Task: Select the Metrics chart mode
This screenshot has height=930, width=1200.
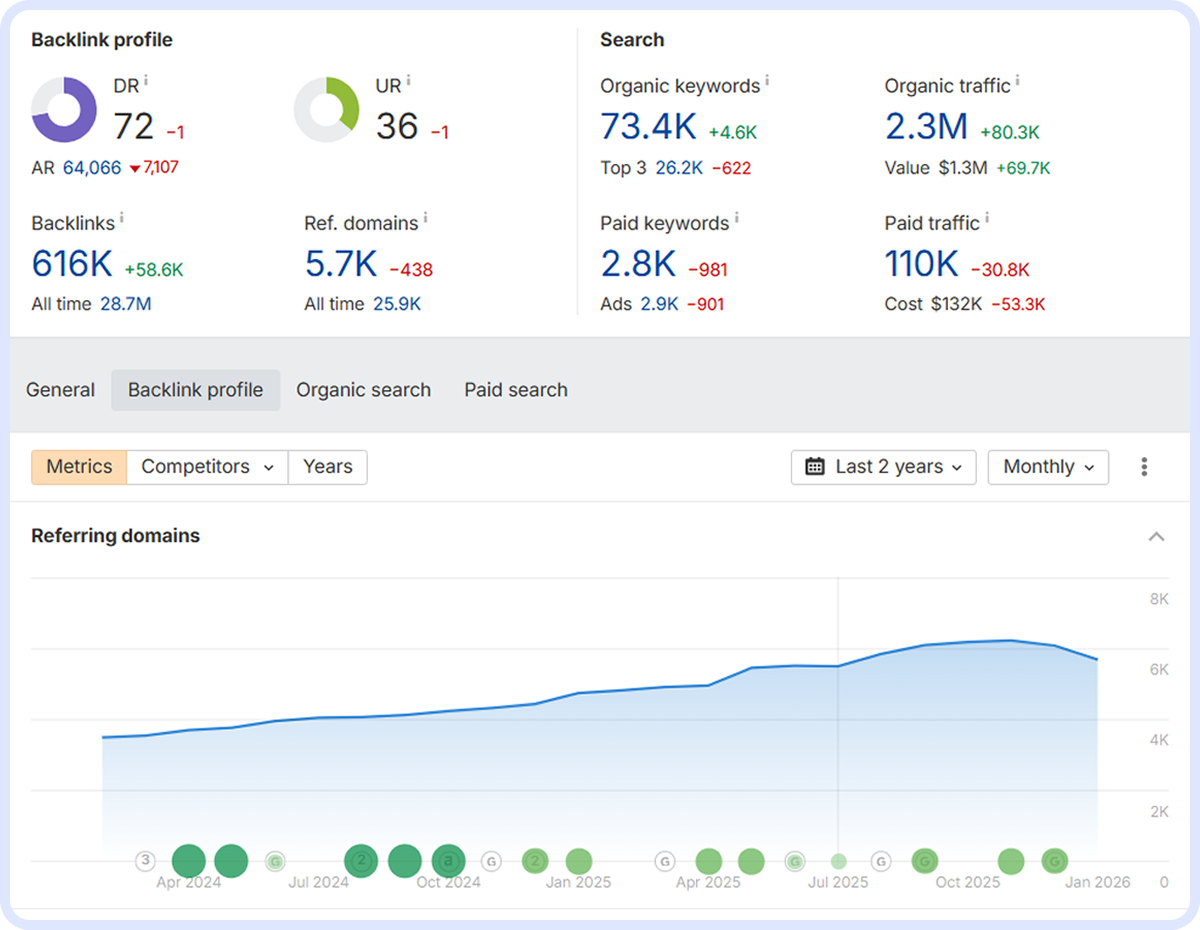Action: coord(79,467)
